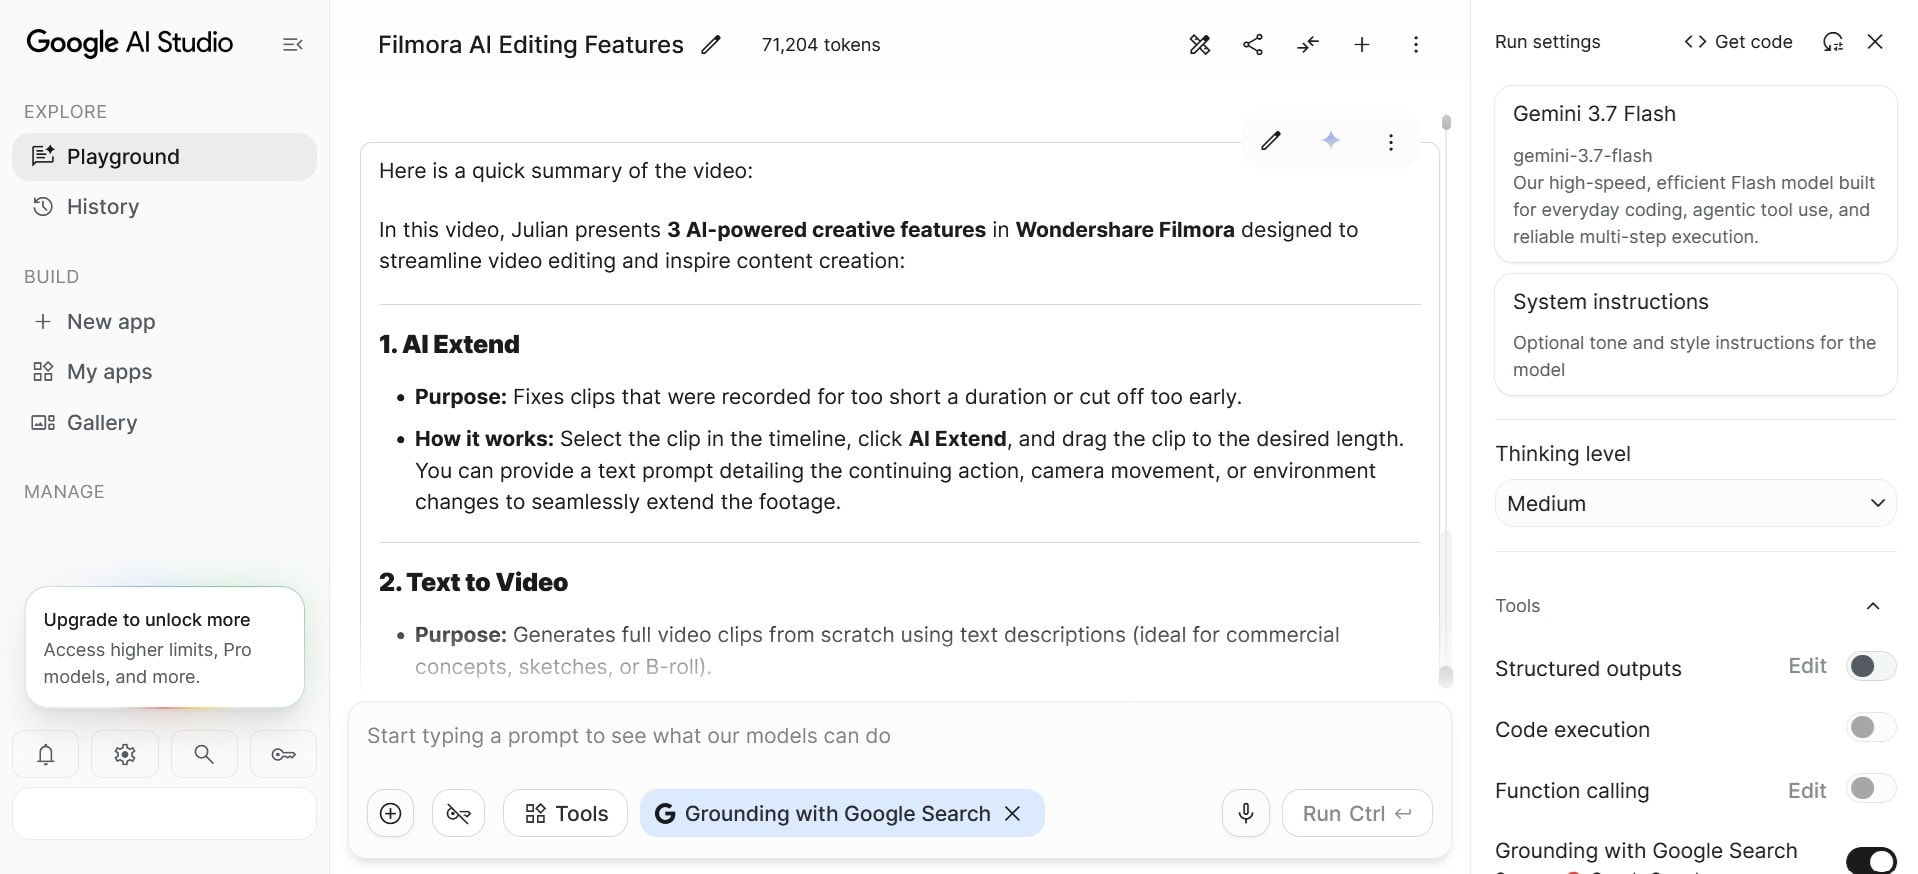The width and height of the screenshot is (1918, 874).
Task: Open System instructions card
Action: click(x=1696, y=335)
